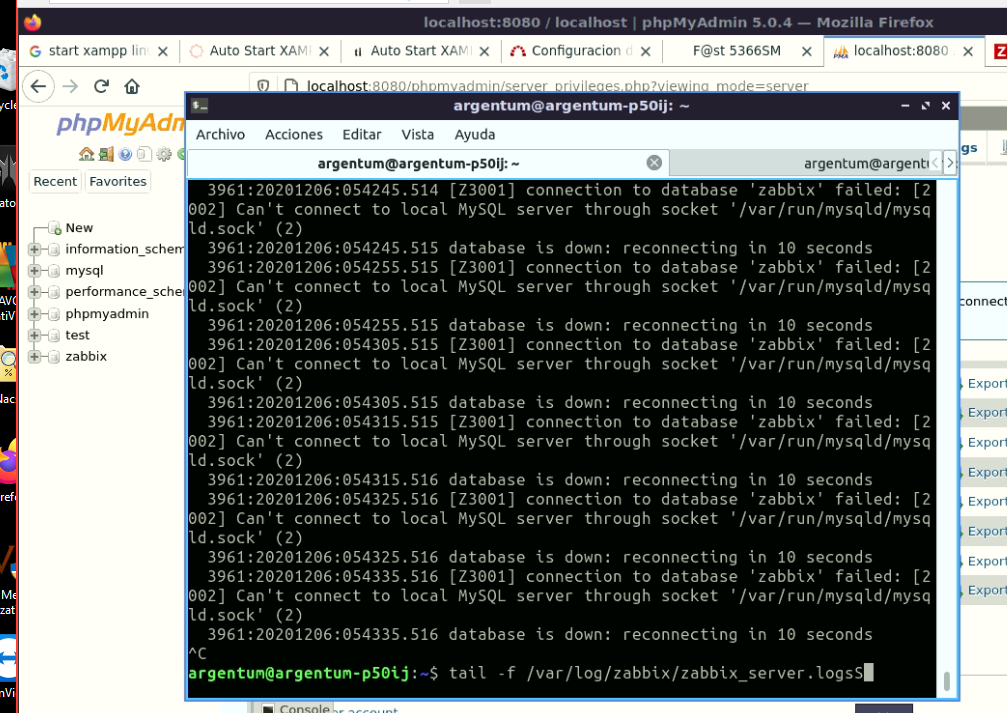
Task: Open the zabbix database link
Action: tap(85, 356)
